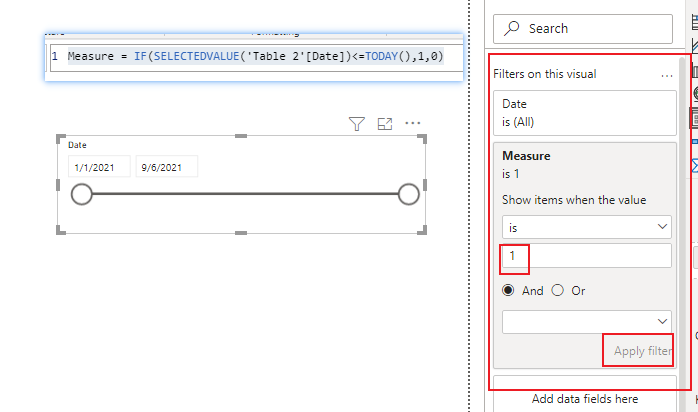698x412 pixels.
Task: Click the filter value input containing 1
Action: click(x=587, y=255)
